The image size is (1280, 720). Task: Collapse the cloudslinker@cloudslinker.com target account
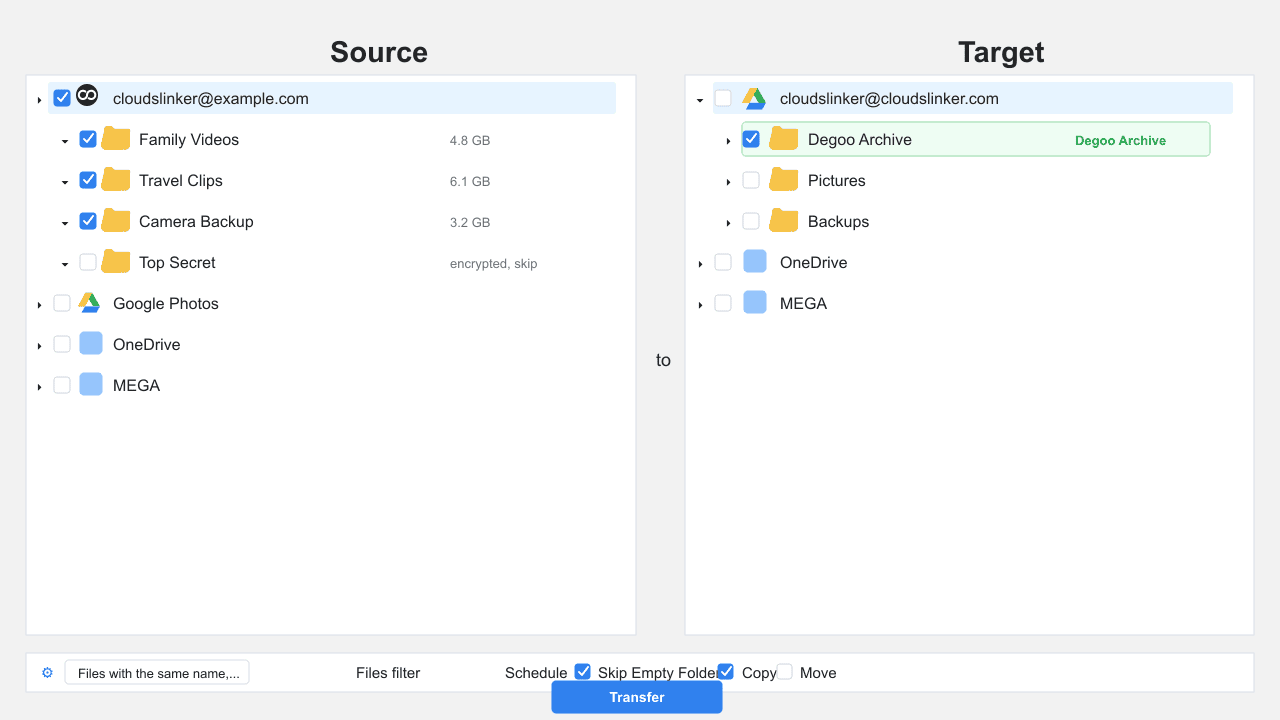click(x=700, y=100)
